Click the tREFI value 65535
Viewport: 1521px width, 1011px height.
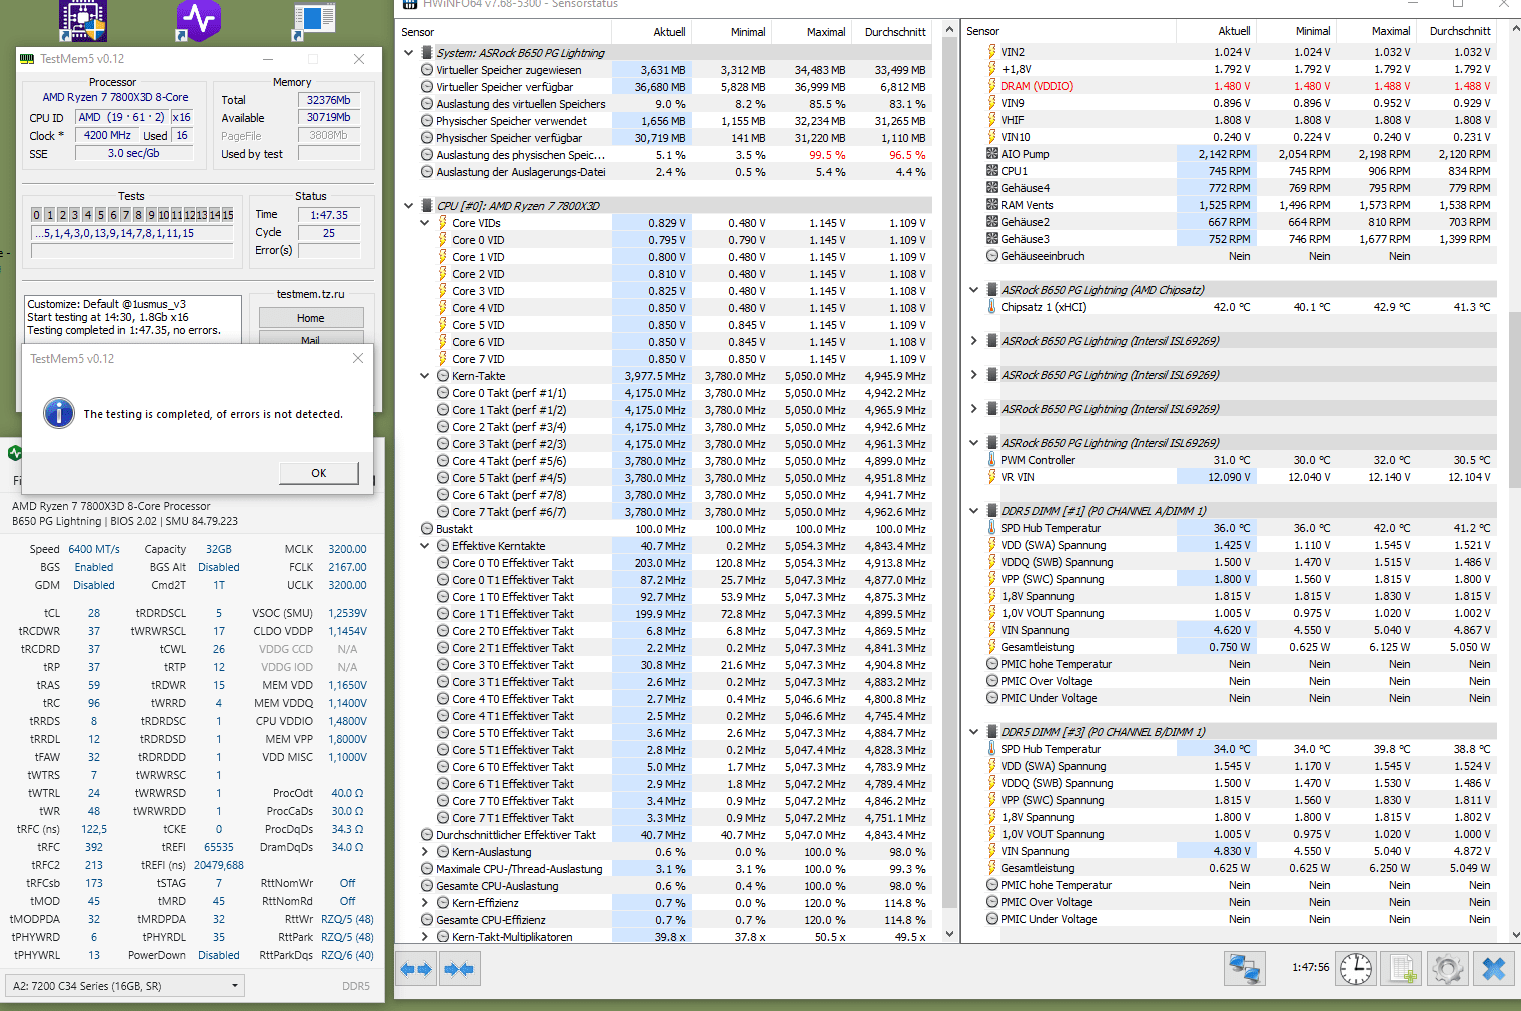coord(219,847)
